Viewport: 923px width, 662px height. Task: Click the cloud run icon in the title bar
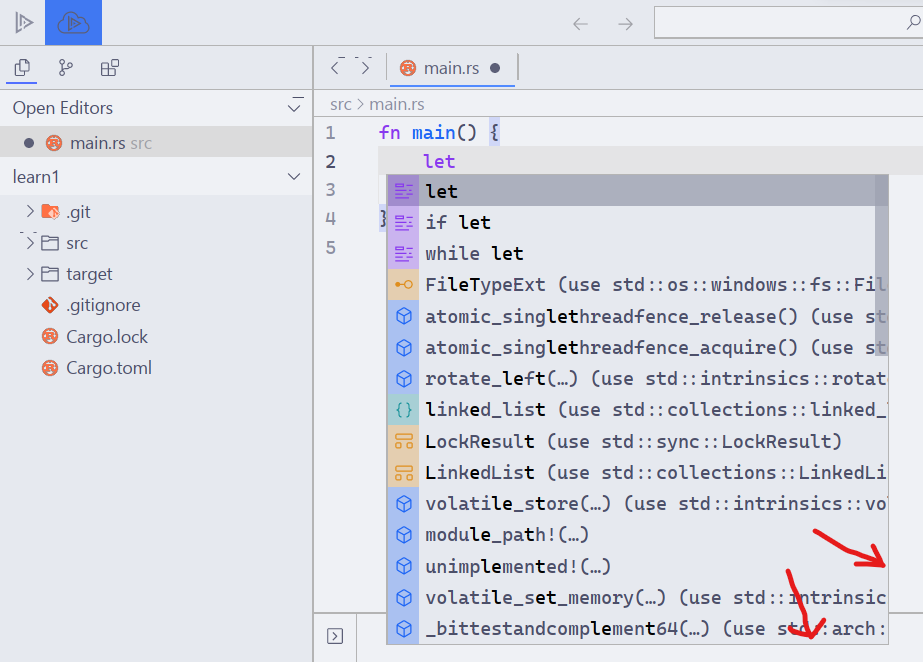pyautogui.click(x=72, y=21)
